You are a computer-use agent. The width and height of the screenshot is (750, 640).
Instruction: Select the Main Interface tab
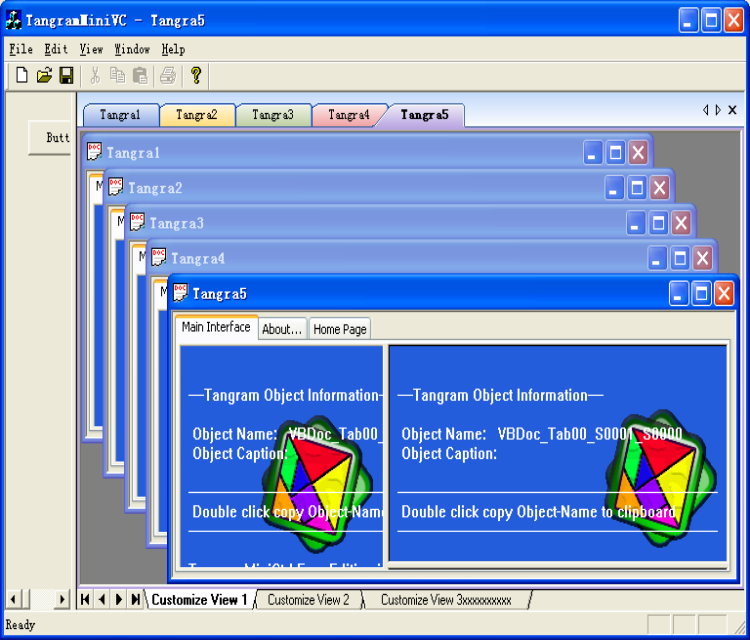click(x=216, y=327)
